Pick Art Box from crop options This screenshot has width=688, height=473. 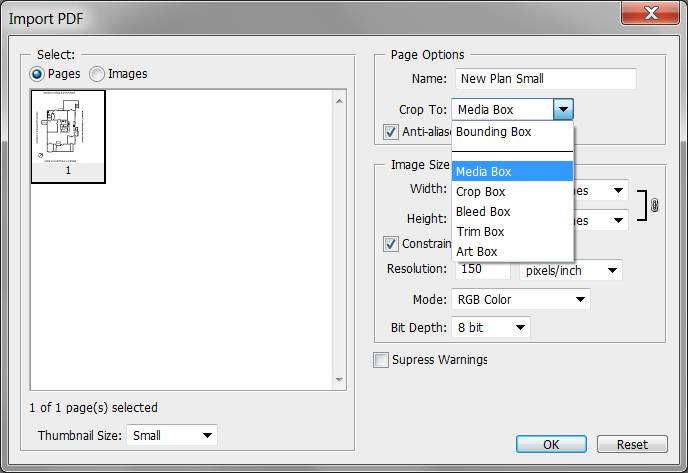pos(477,252)
